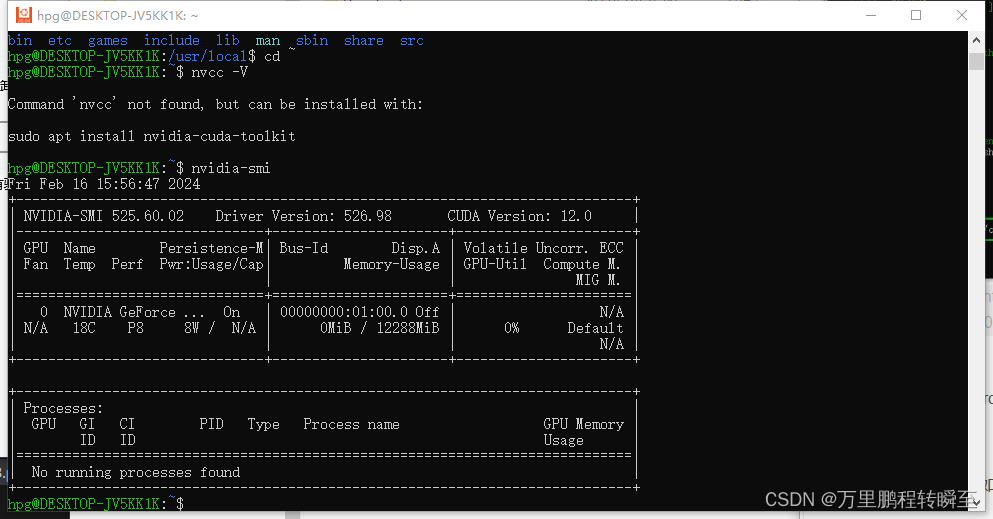
Task: Click 'NVIDIA GeForce ...' GPU name
Action: pyautogui.click(x=134, y=312)
